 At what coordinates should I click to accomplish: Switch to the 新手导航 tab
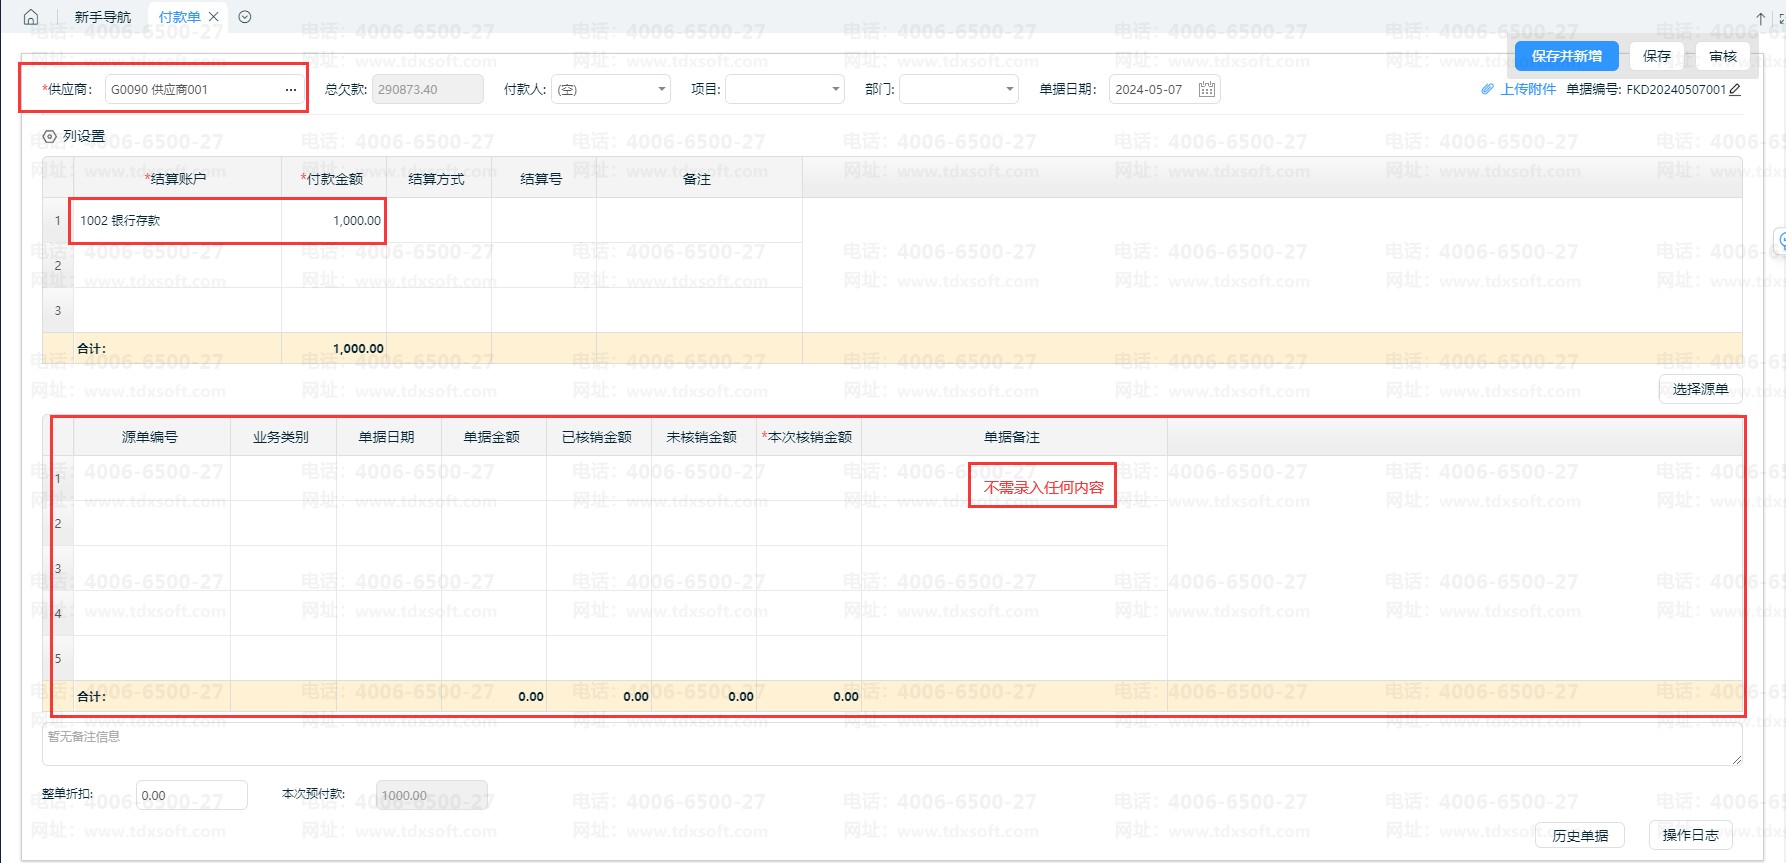click(102, 17)
